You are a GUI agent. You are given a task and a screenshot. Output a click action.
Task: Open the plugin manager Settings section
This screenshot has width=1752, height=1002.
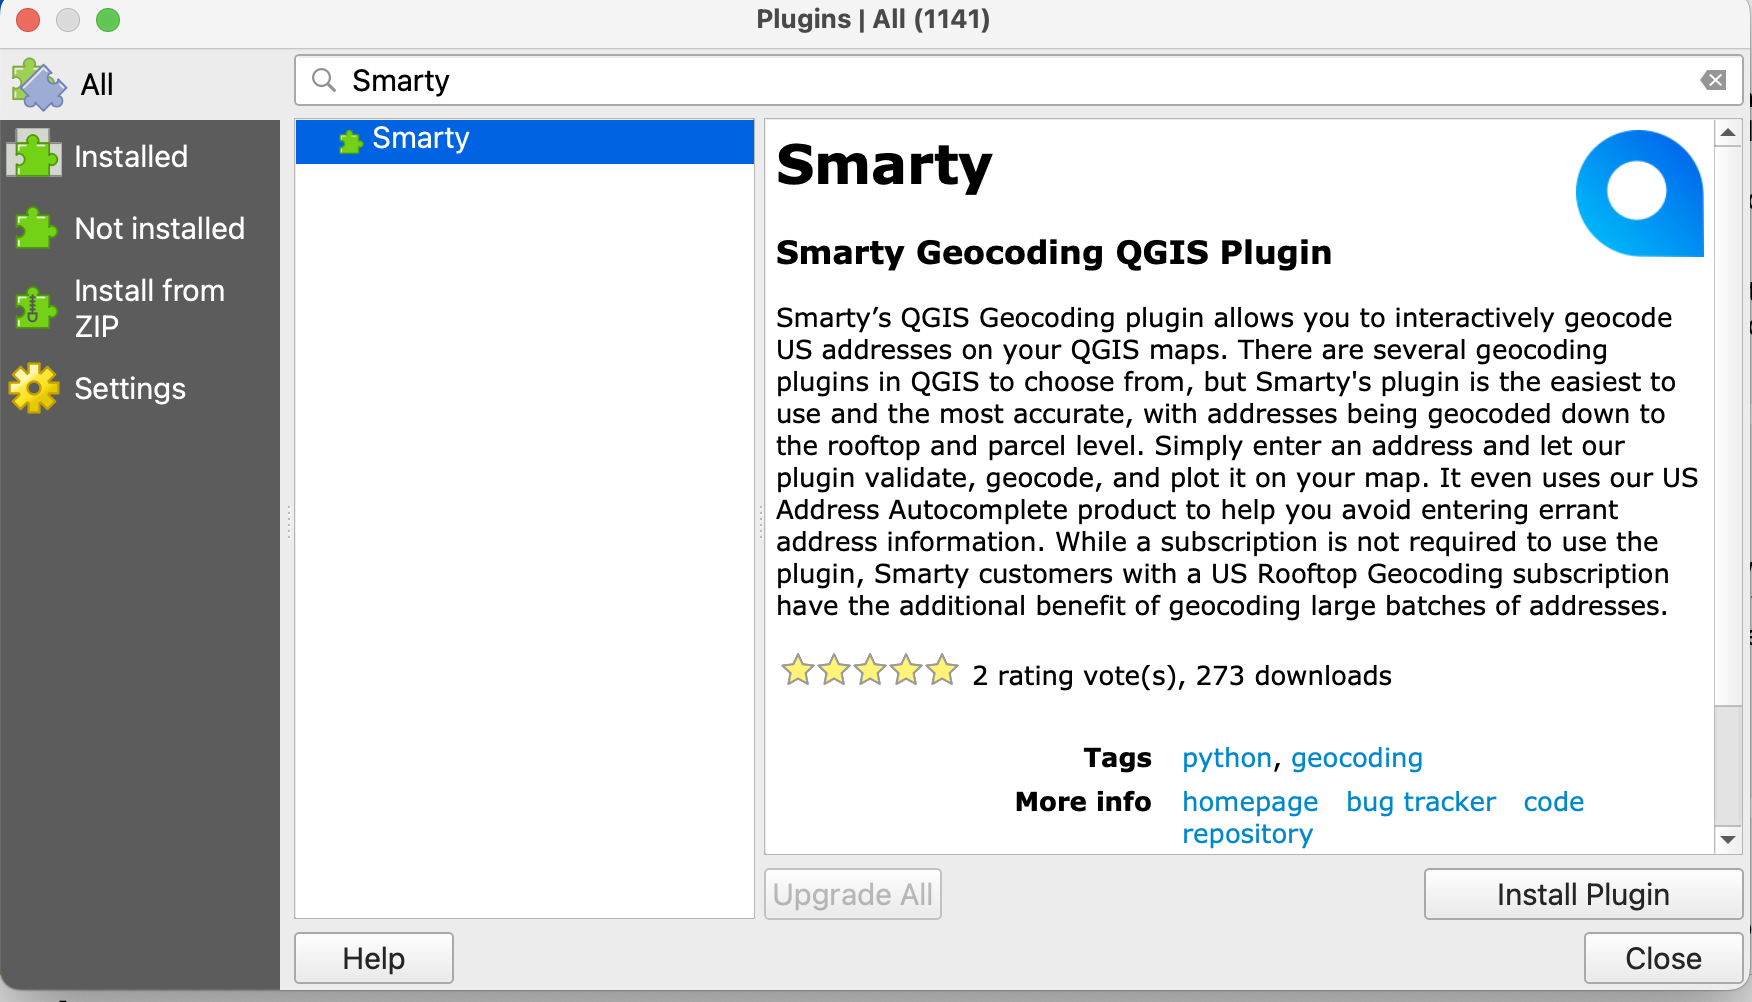tap(129, 388)
